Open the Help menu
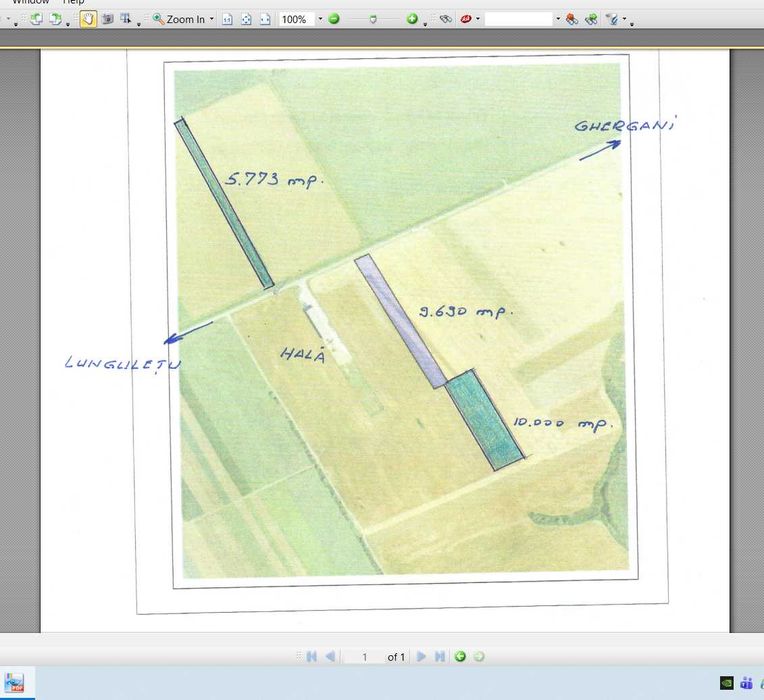The height and width of the screenshot is (700, 764). 73,2
